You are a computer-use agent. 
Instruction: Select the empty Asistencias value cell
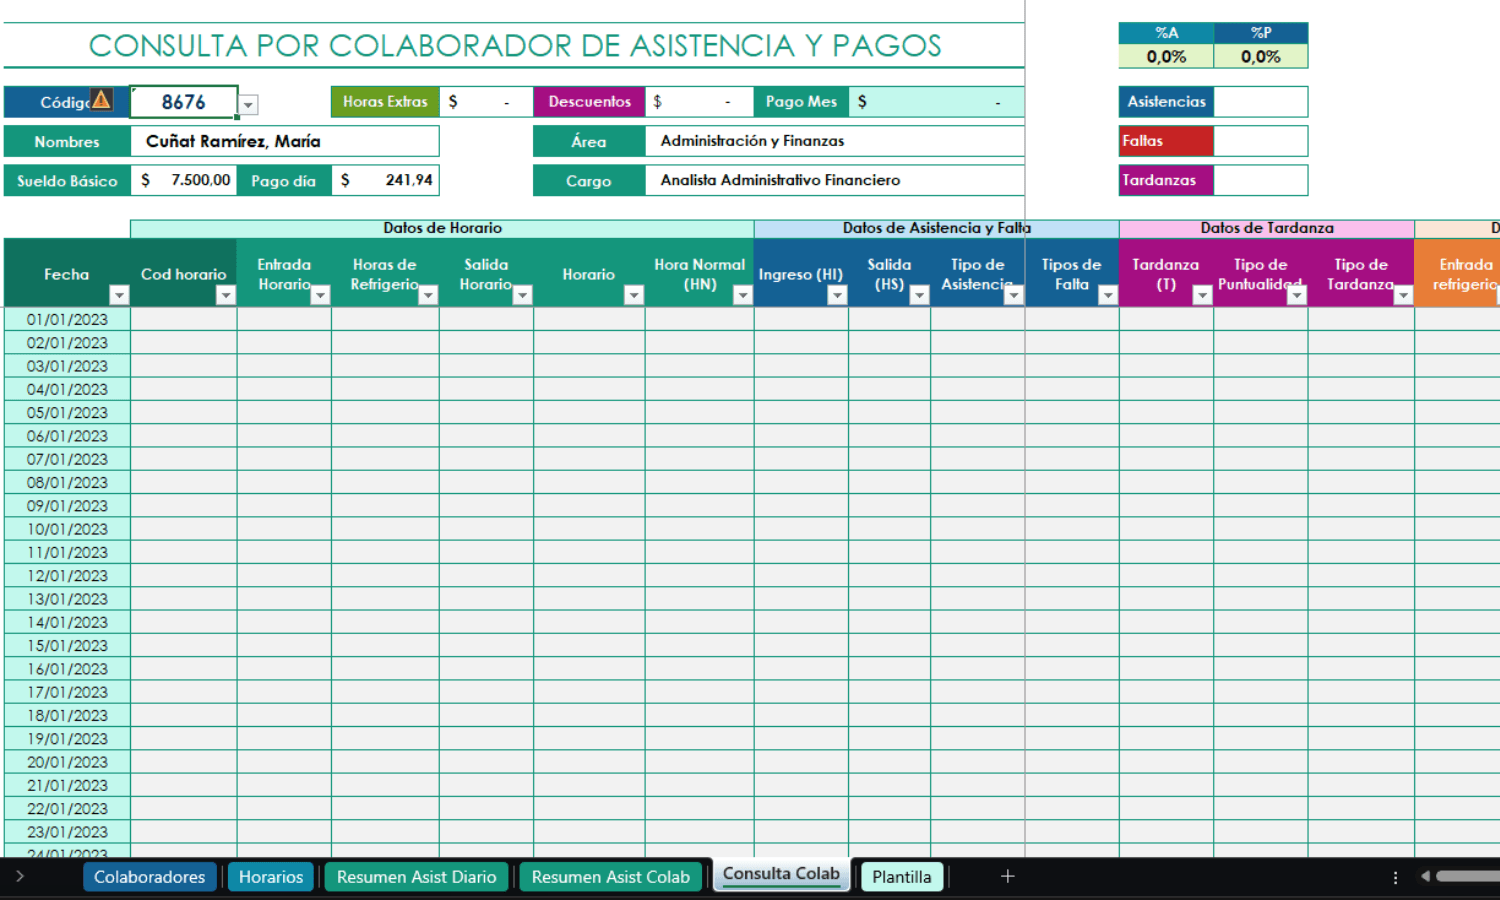(x=1260, y=102)
